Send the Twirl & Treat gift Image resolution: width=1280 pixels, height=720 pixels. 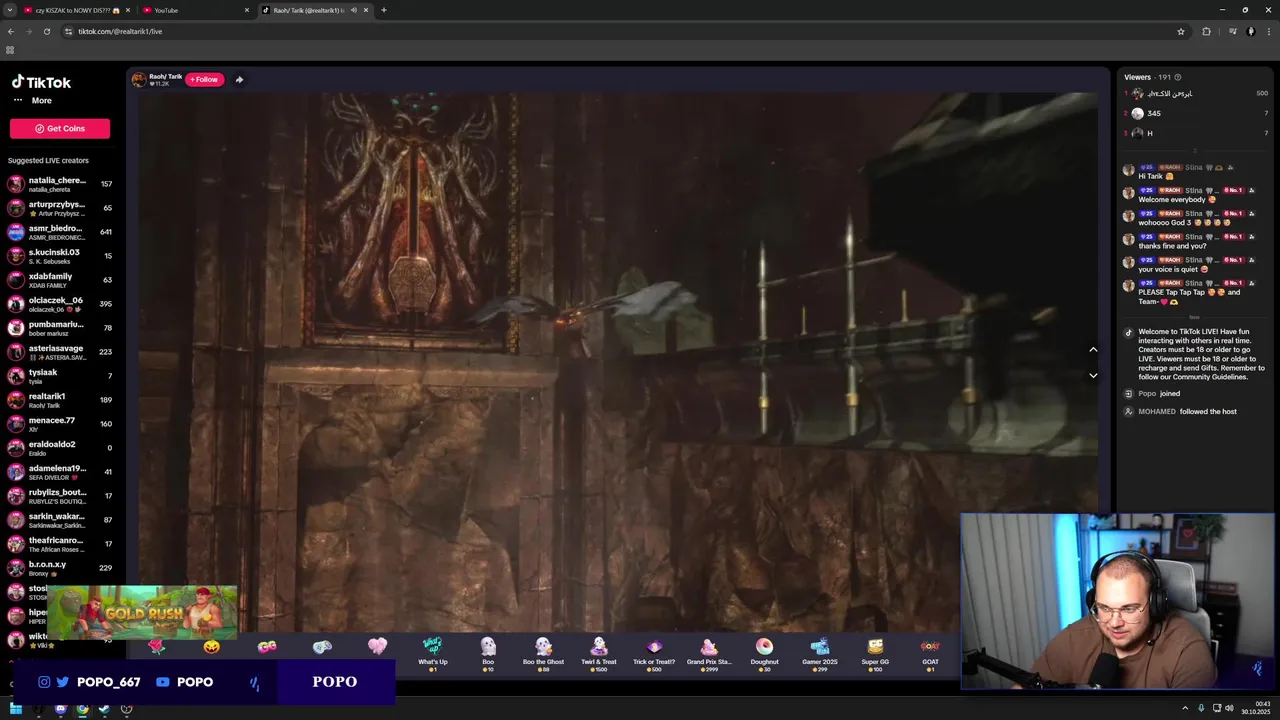599,654
